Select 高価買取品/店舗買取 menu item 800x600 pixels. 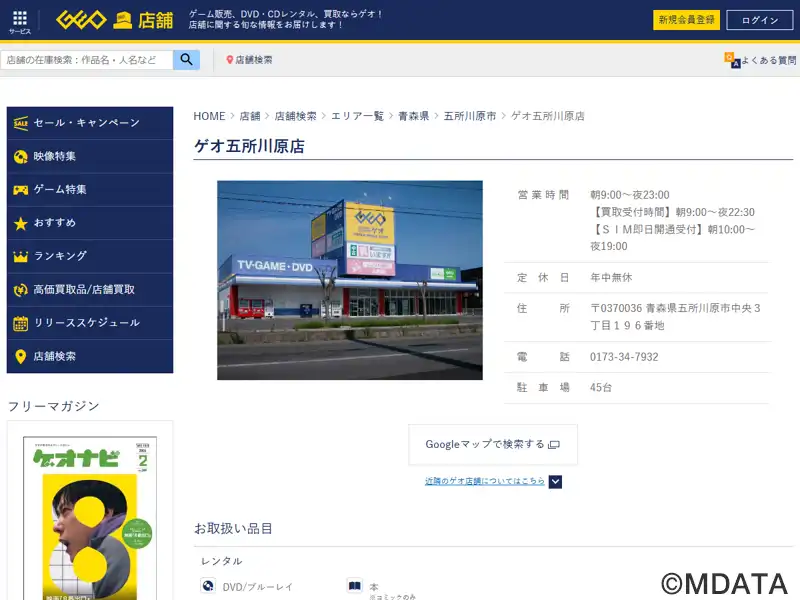point(84,290)
